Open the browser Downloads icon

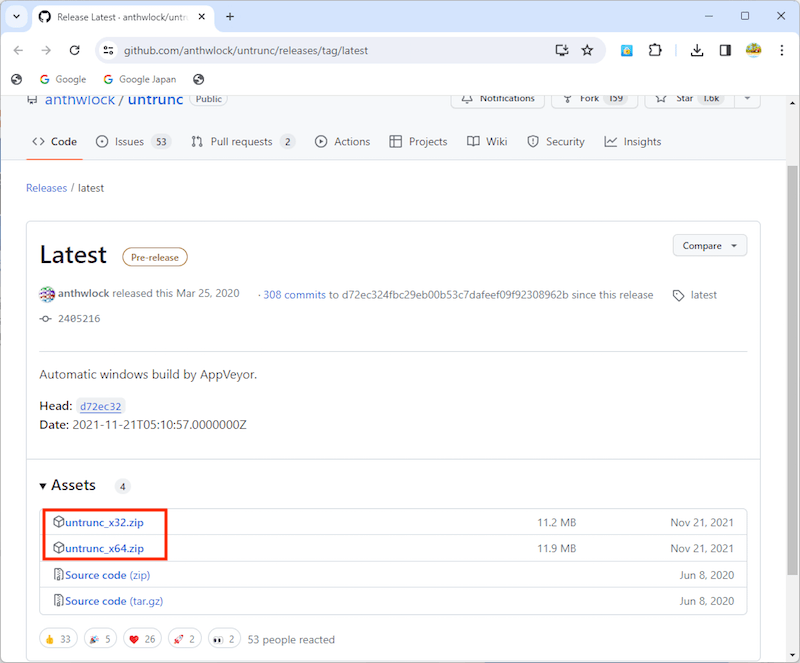point(696,50)
